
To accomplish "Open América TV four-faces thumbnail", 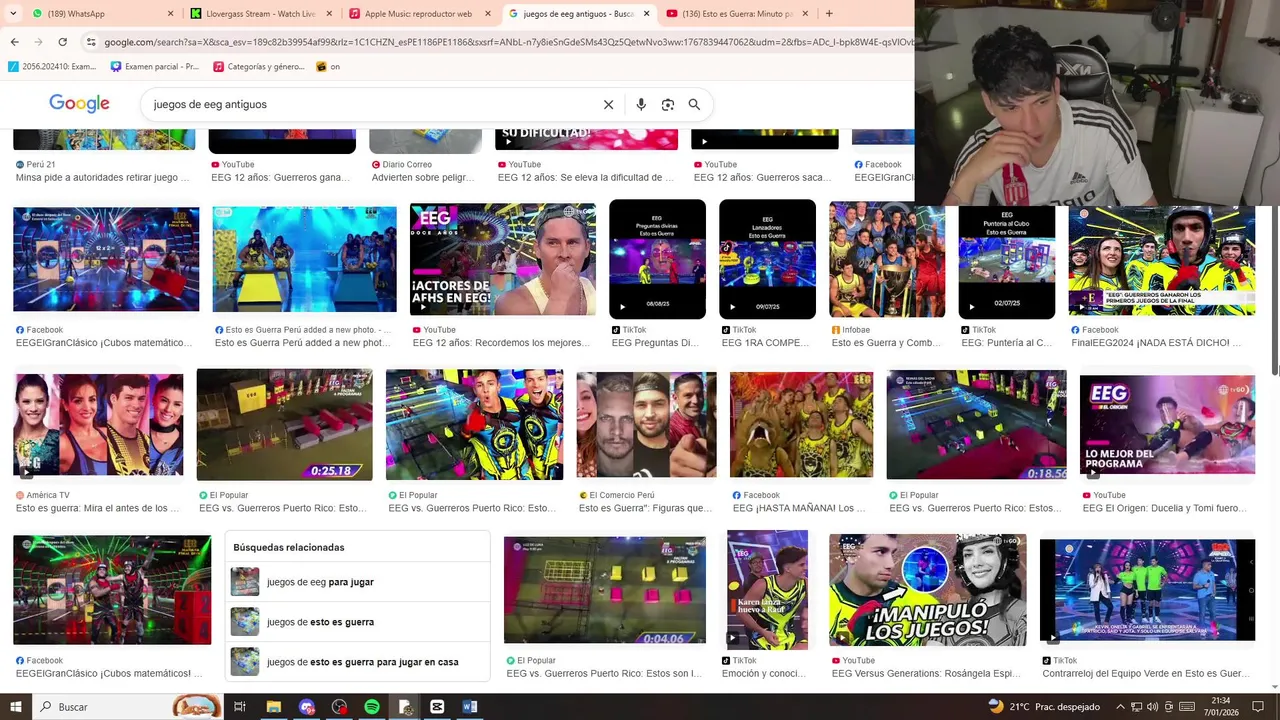I will [x=98, y=424].
